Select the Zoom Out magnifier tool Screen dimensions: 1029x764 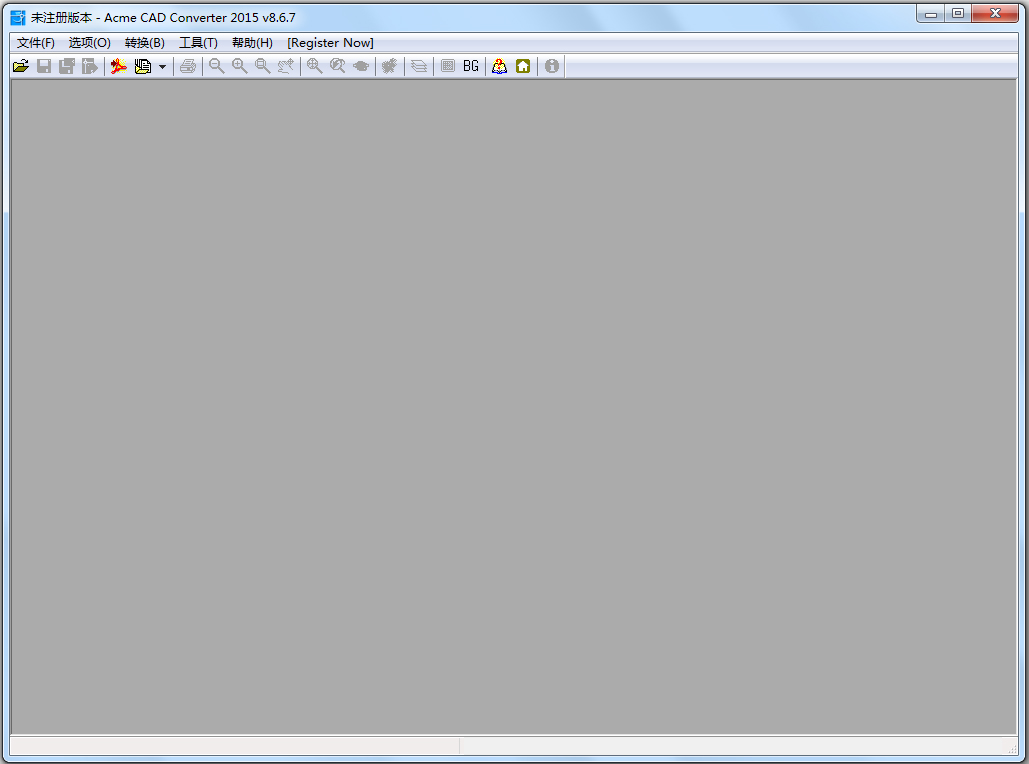[216, 65]
